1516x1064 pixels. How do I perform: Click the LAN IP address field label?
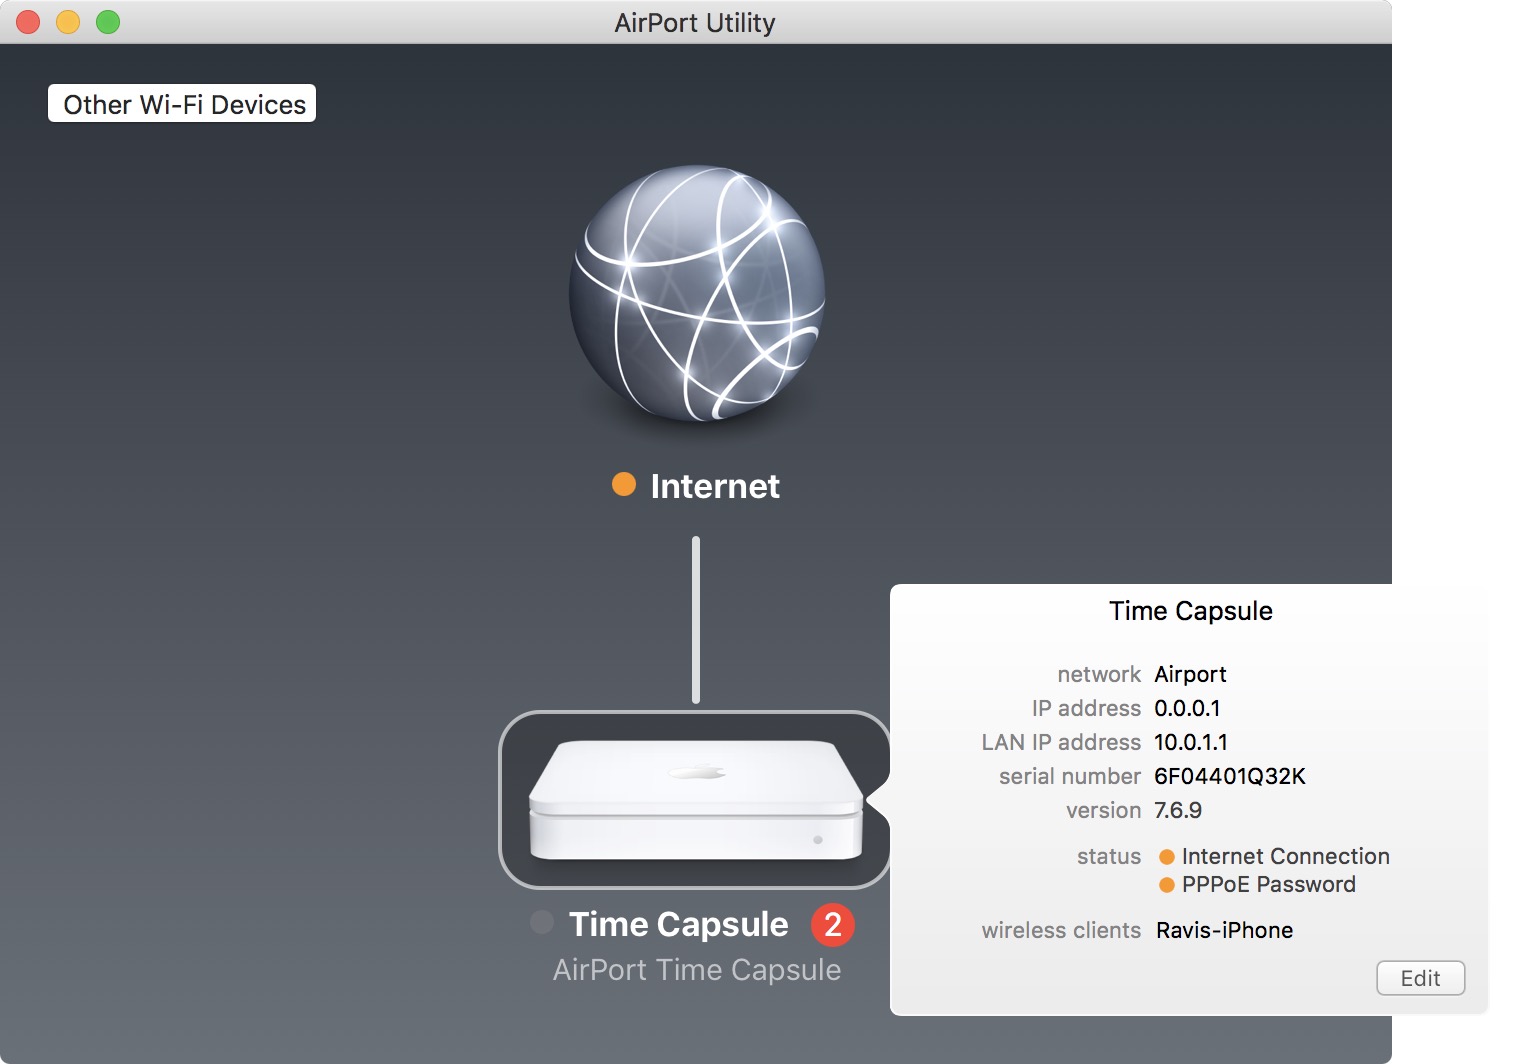tap(1061, 743)
